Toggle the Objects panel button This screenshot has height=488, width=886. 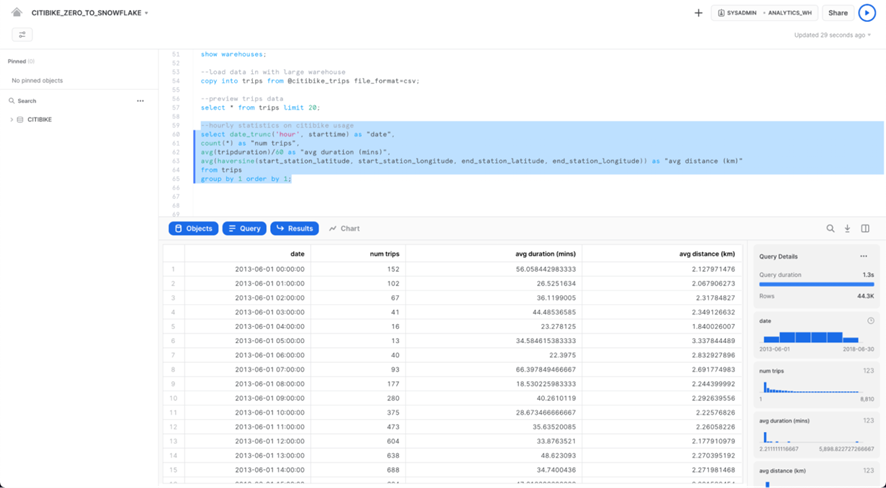(193, 229)
